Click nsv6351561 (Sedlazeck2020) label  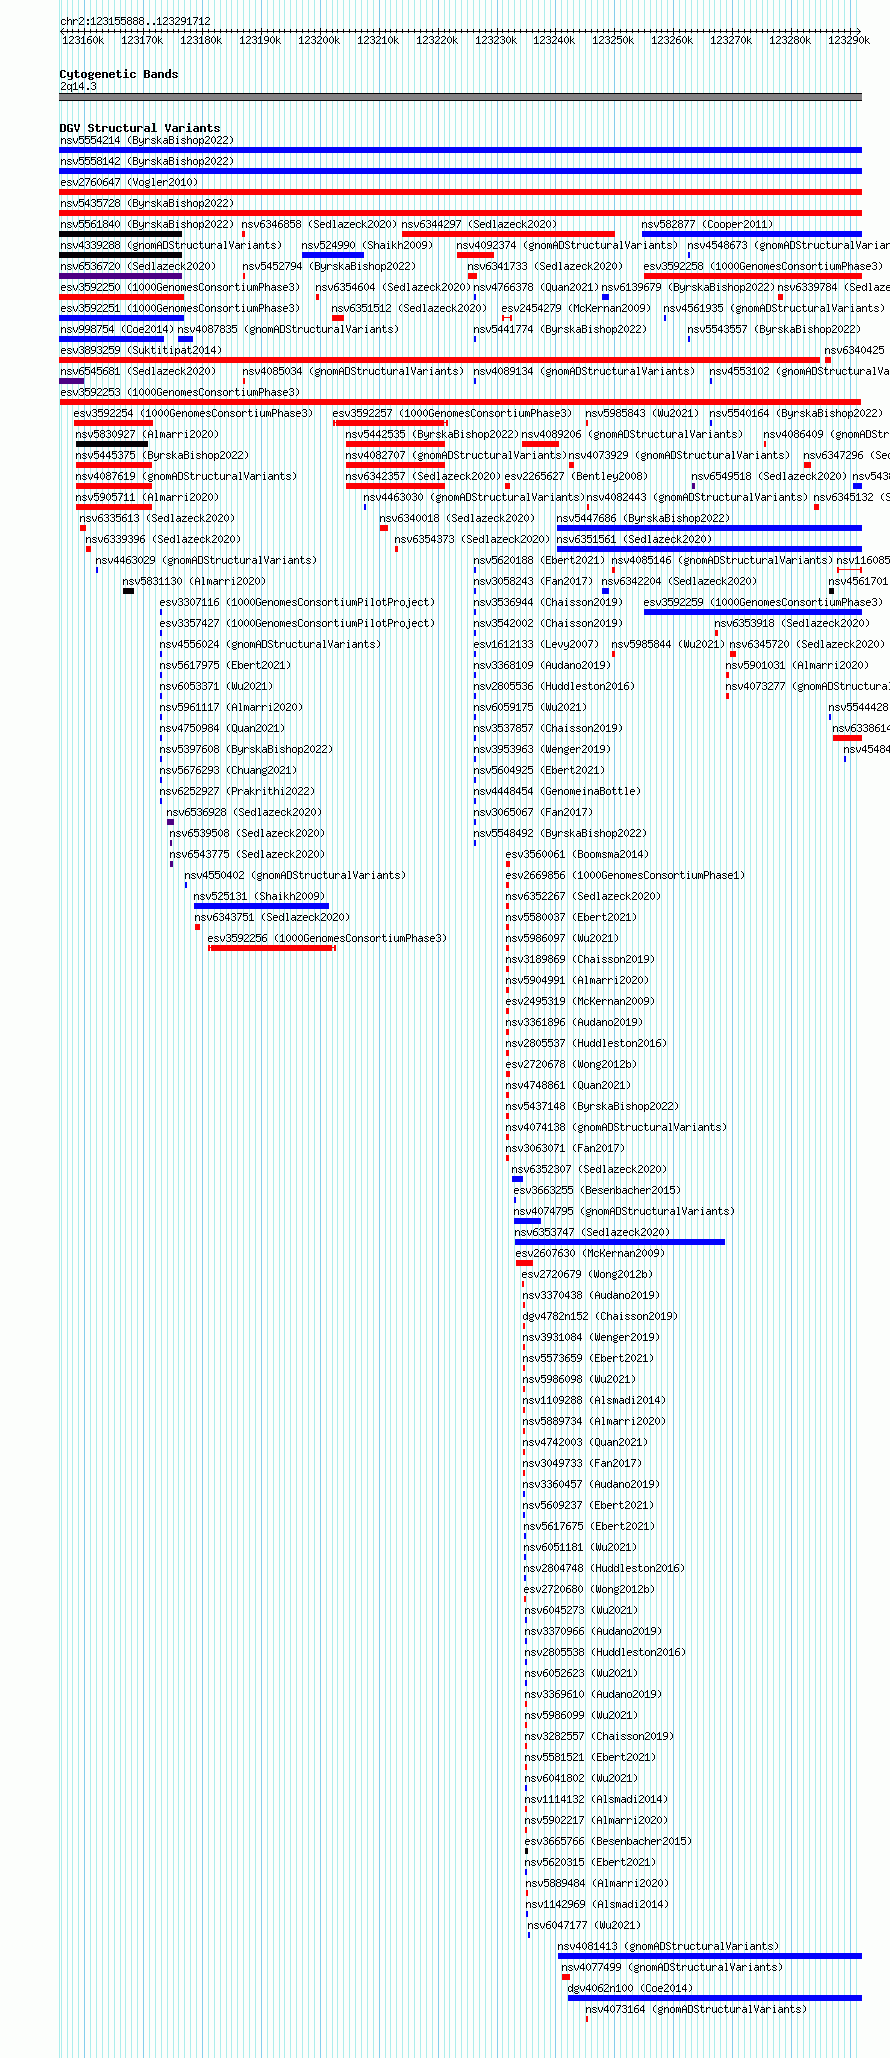[634, 540]
